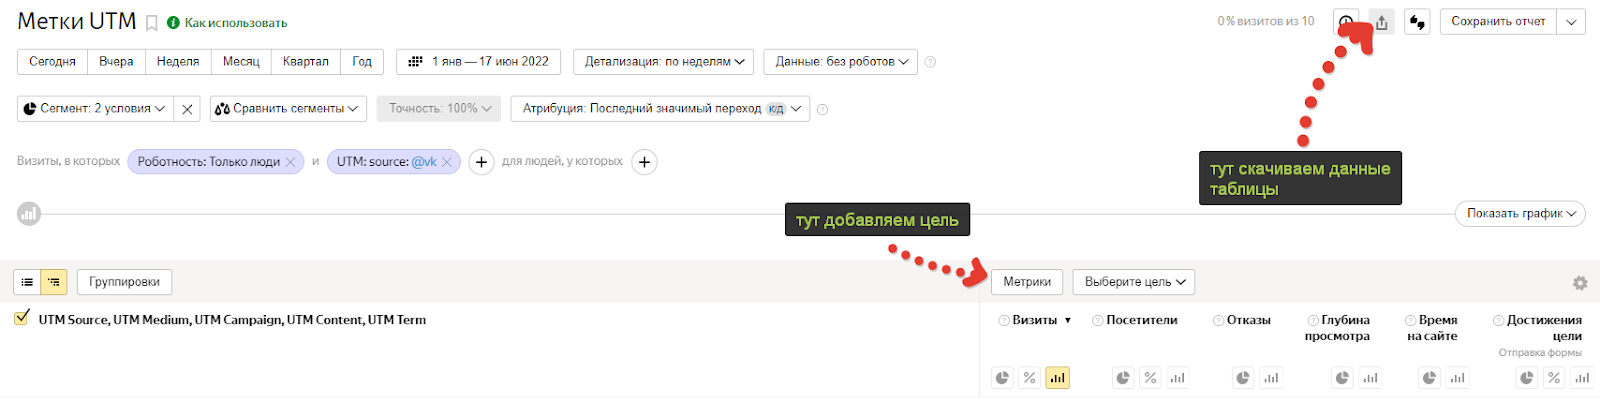
Task: Click the export data icon
Action: (x=1381, y=22)
